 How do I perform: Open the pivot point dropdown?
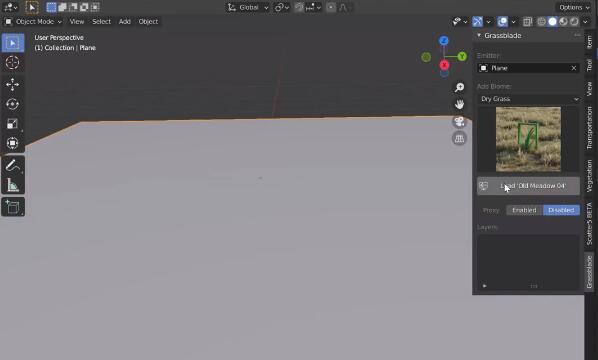(x=282, y=7)
